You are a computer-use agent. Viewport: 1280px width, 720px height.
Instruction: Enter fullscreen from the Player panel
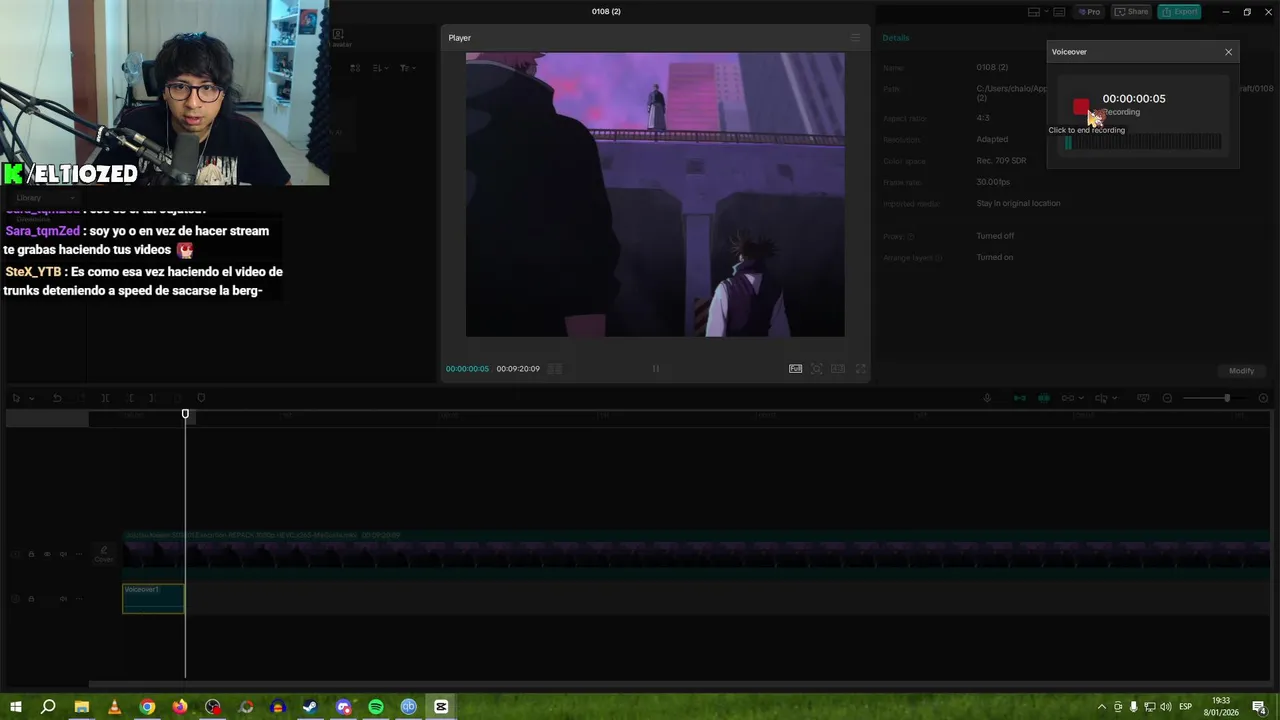[860, 369]
